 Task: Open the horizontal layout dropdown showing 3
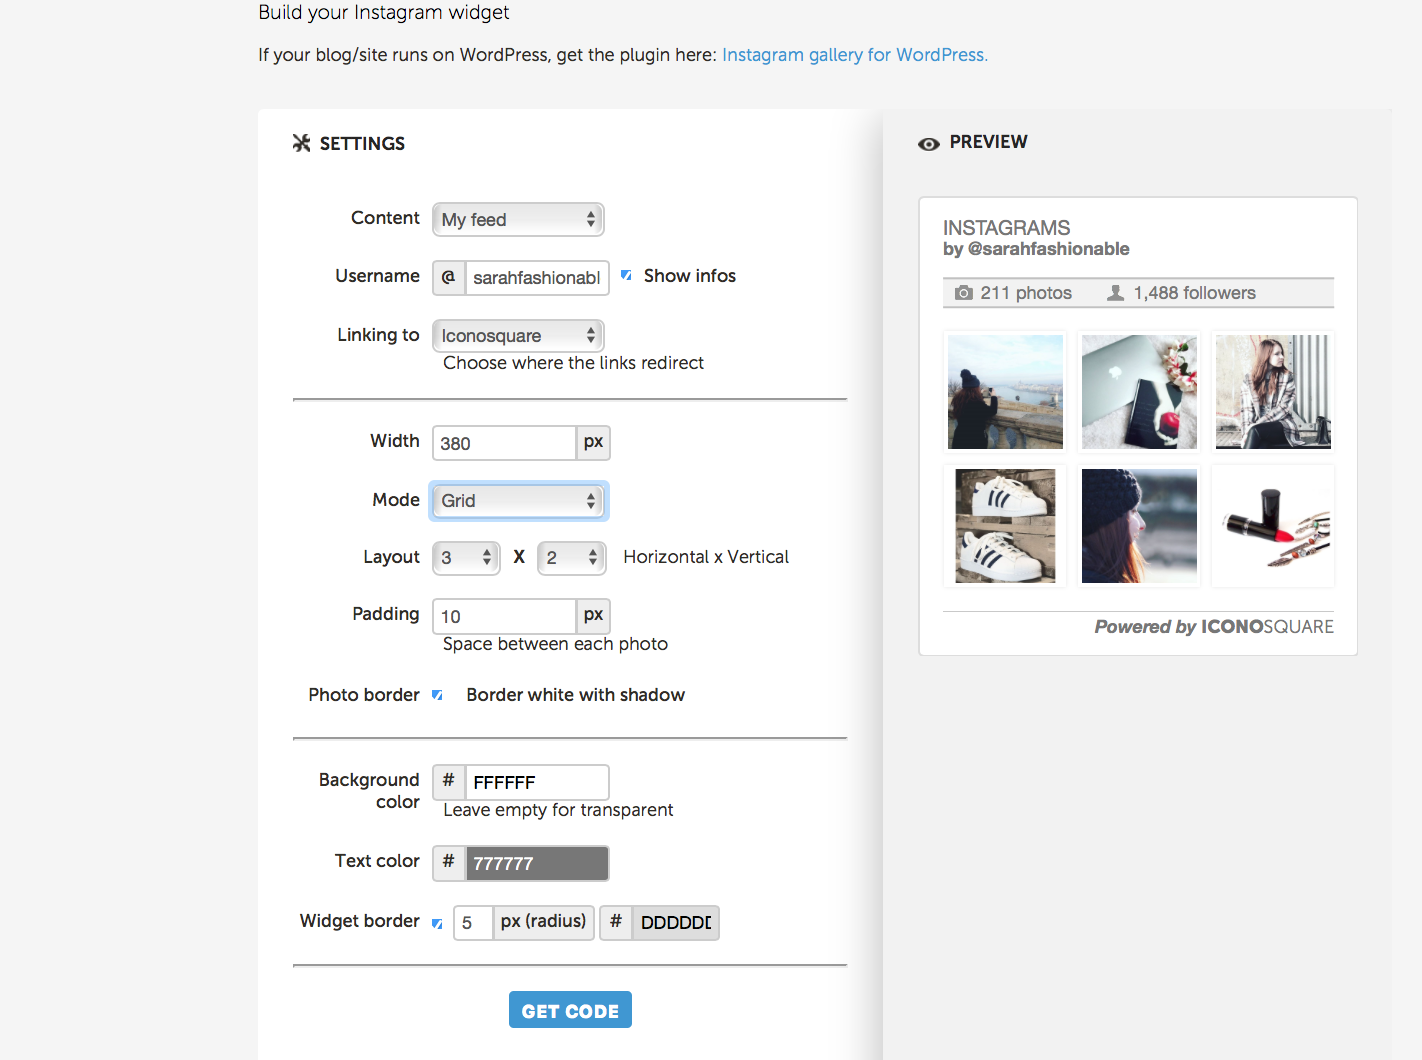(x=466, y=558)
